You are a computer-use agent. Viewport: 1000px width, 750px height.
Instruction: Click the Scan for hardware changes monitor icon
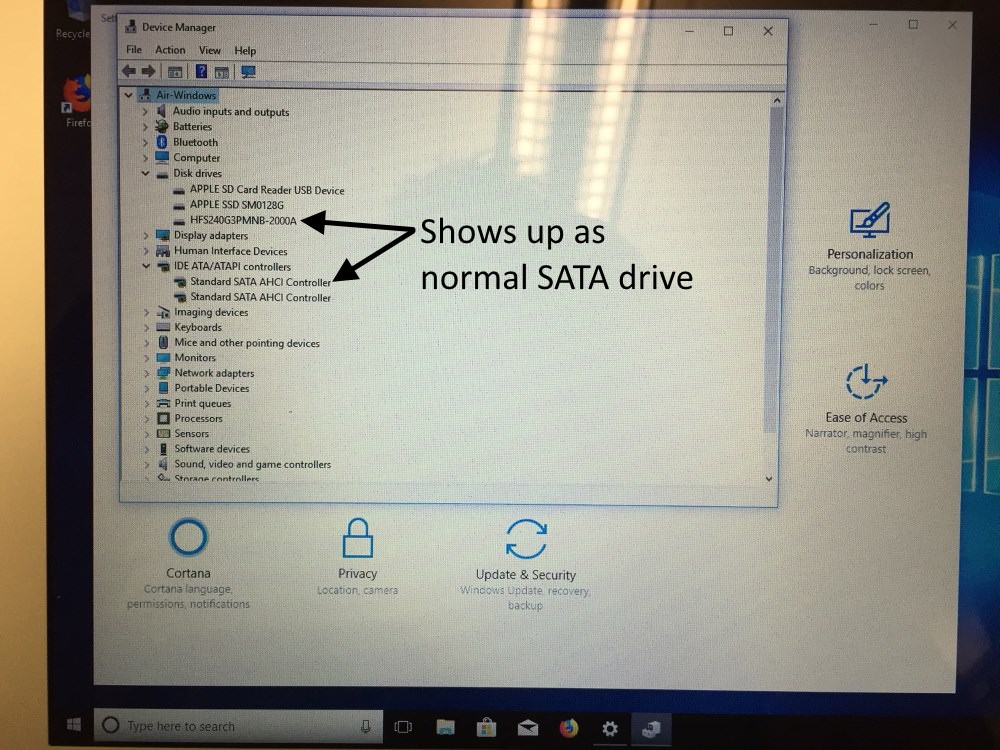tap(248, 72)
